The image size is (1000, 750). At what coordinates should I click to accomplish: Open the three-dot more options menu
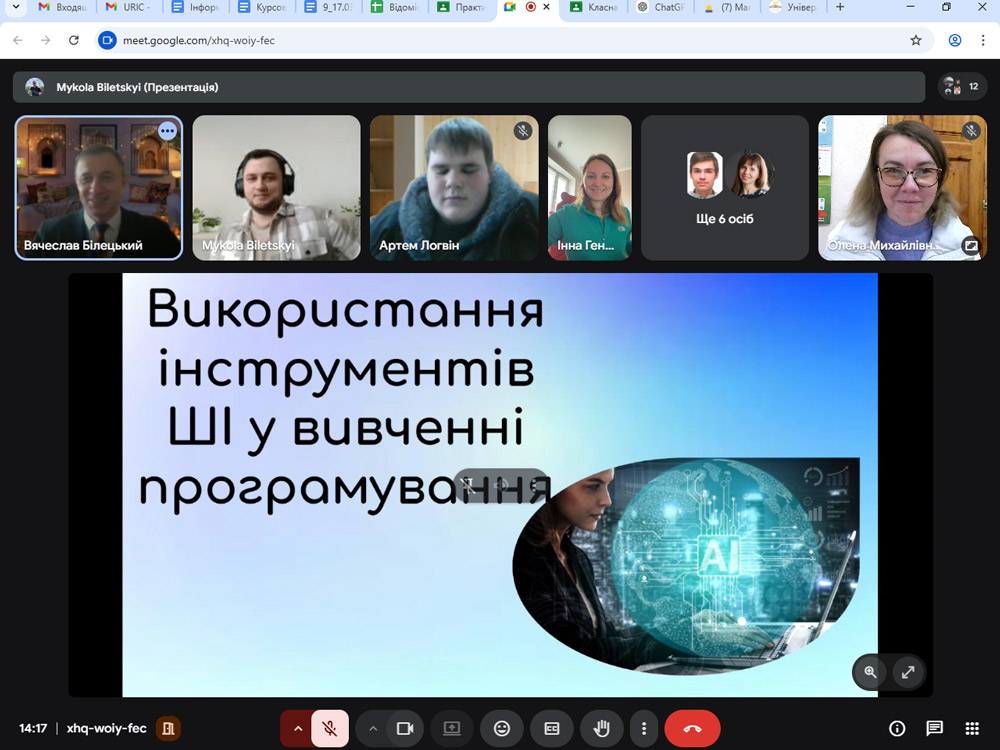coord(645,729)
